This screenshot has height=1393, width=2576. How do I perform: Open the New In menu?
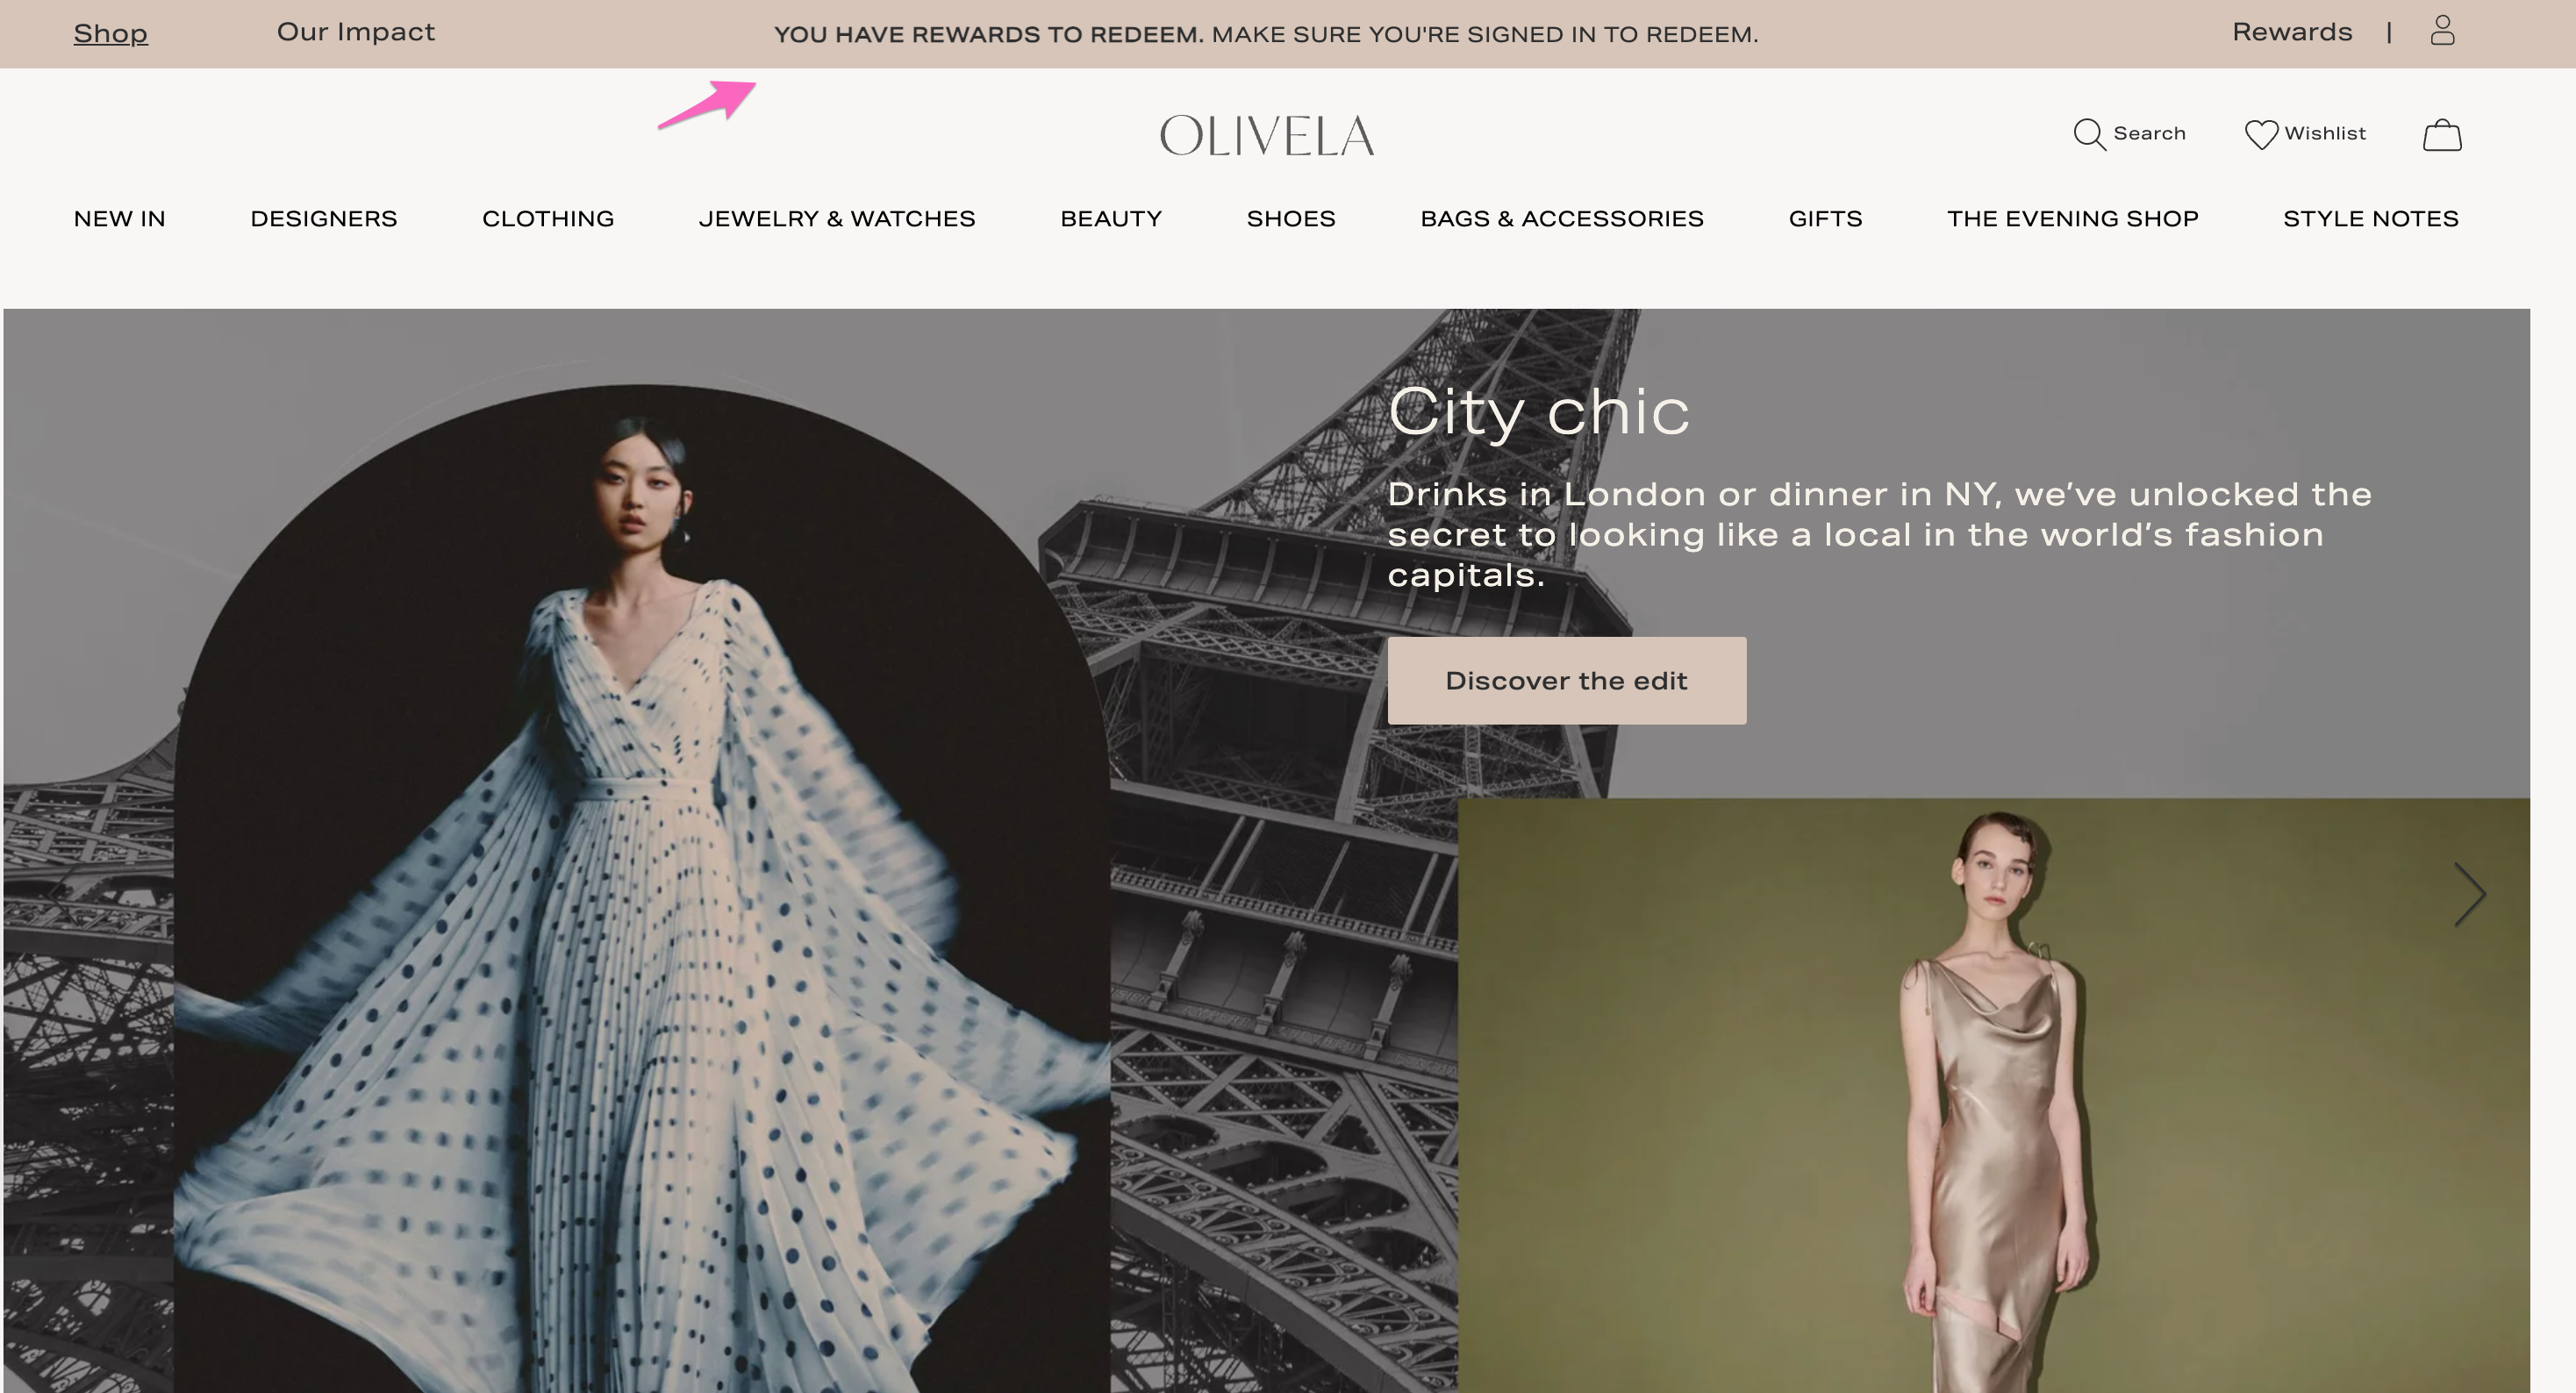tap(120, 219)
